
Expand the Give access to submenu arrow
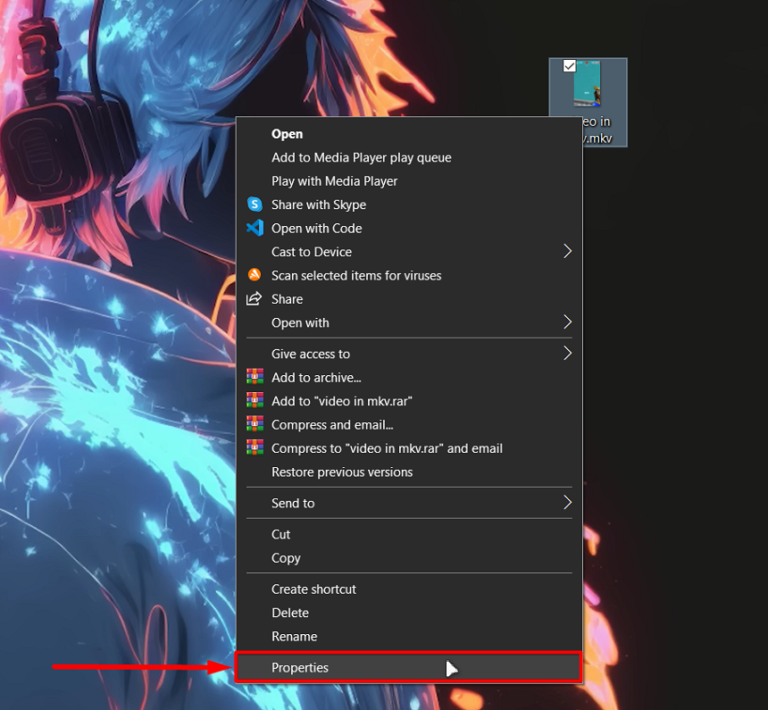click(567, 353)
